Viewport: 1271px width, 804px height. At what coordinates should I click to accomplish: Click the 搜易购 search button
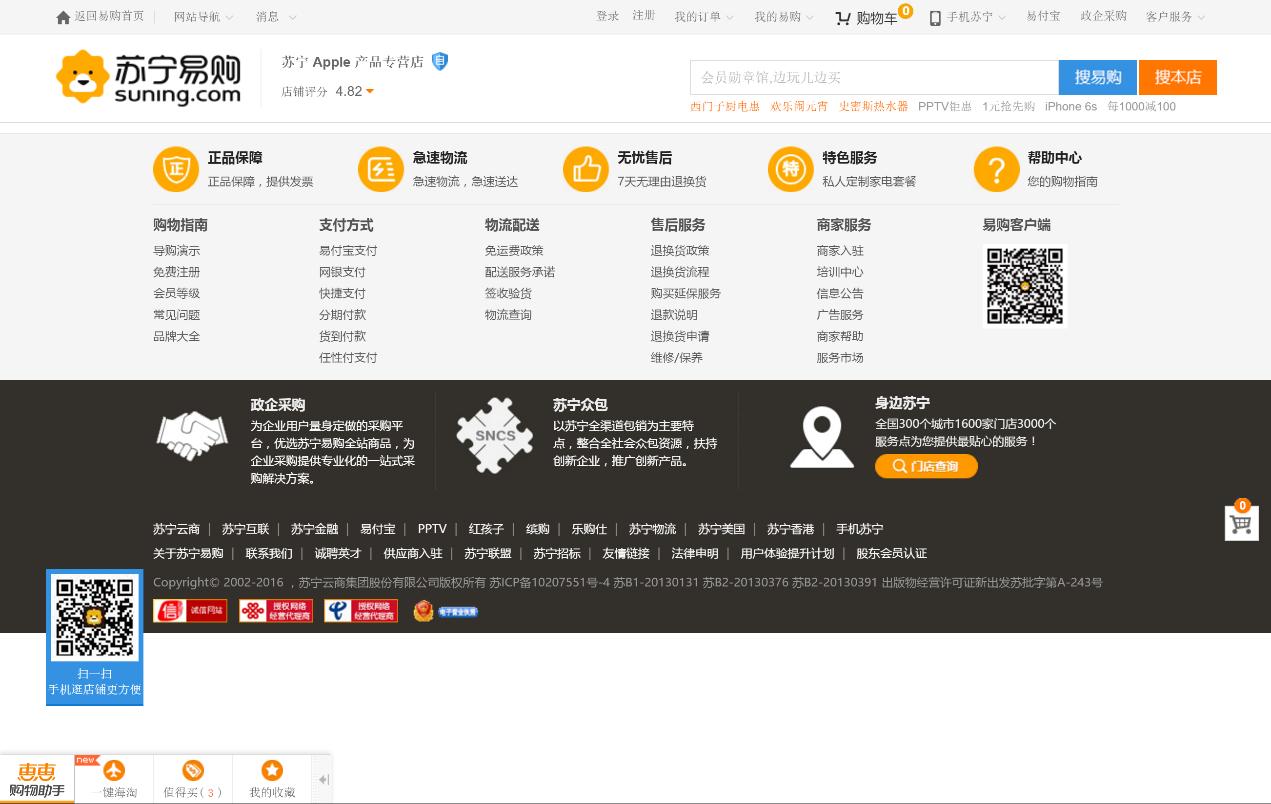click(x=1097, y=77)
